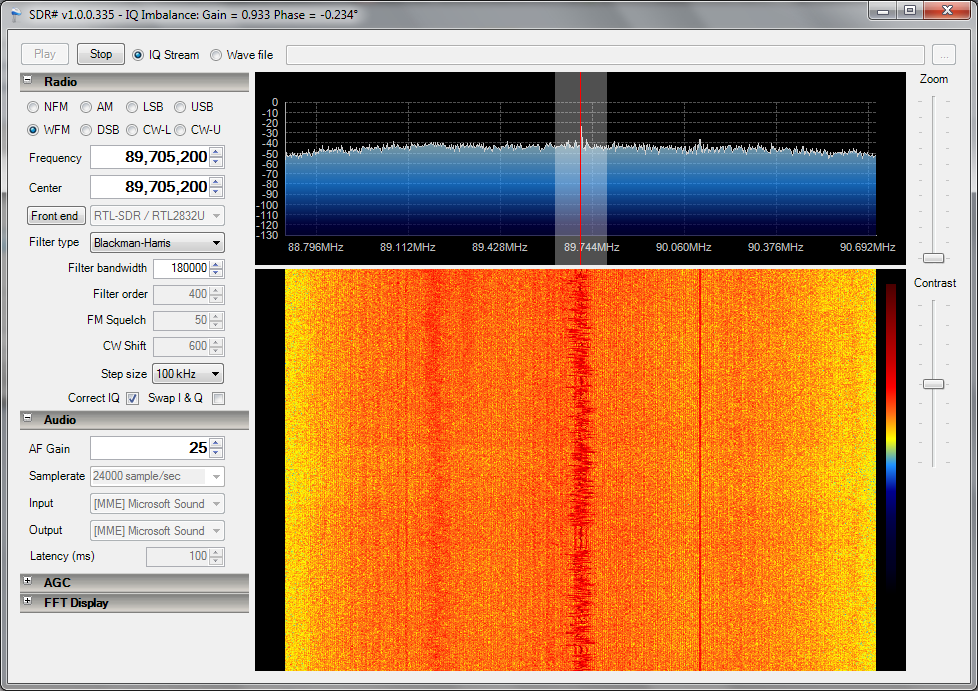Screen dimensions: 978x691
Task: Expand the FFT Display plus icon
Action: point(27,602)
